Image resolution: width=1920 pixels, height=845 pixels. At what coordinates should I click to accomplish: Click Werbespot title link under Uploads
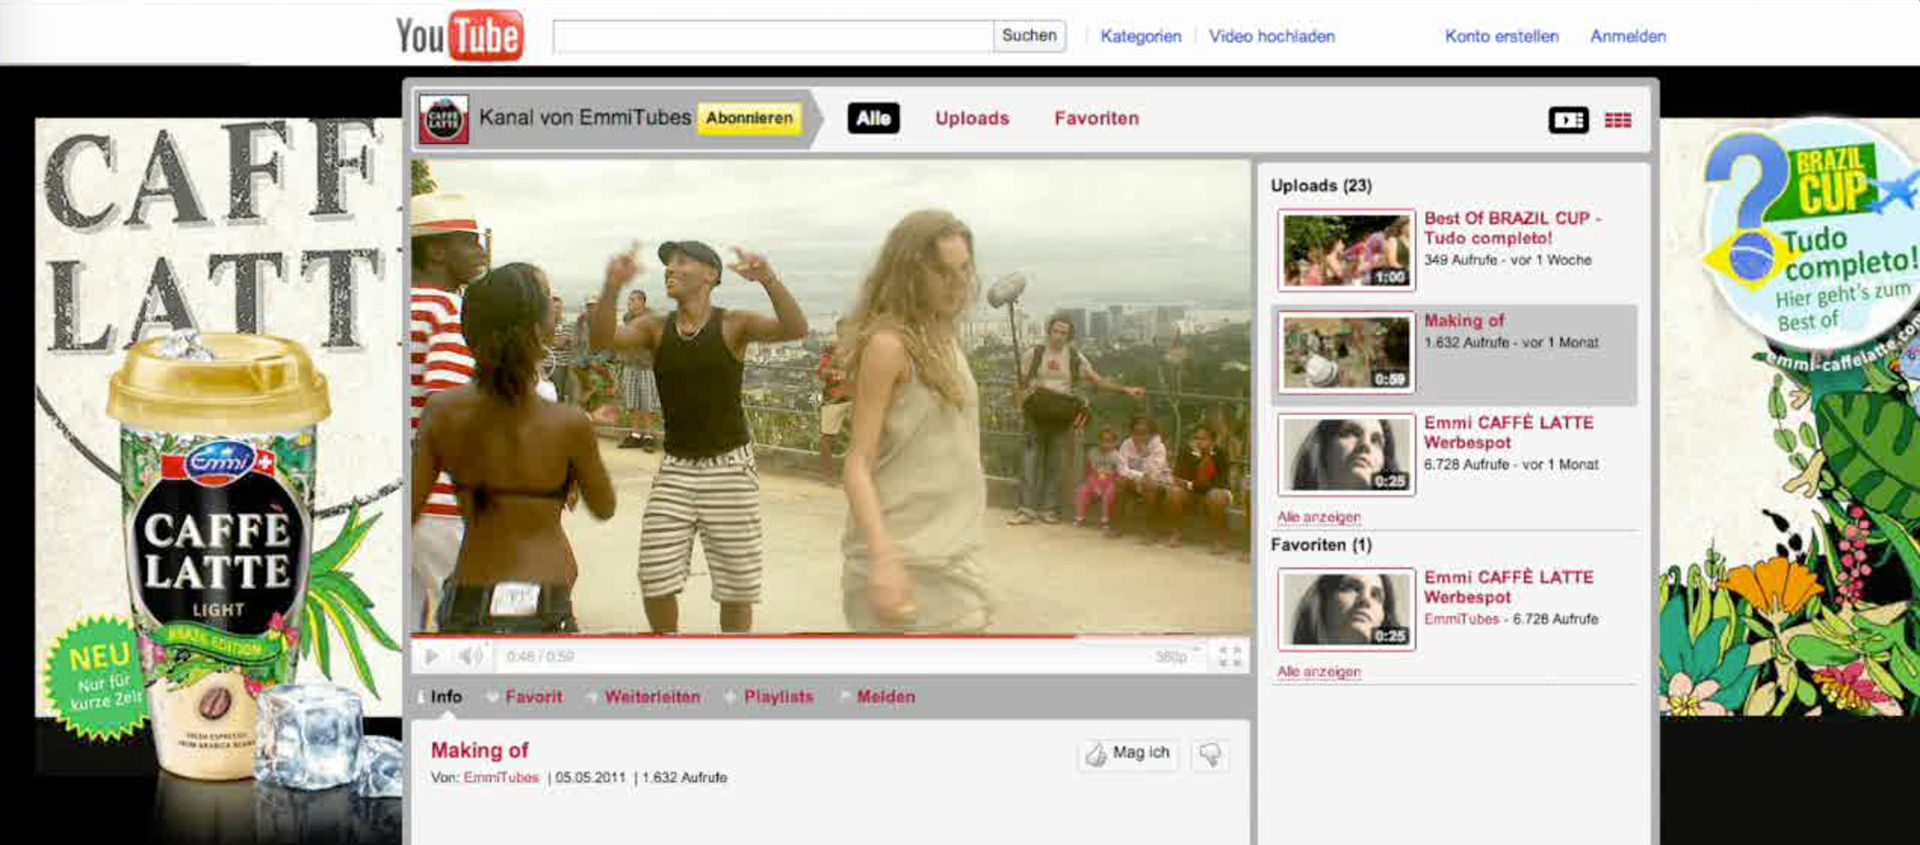point(1508,432)
